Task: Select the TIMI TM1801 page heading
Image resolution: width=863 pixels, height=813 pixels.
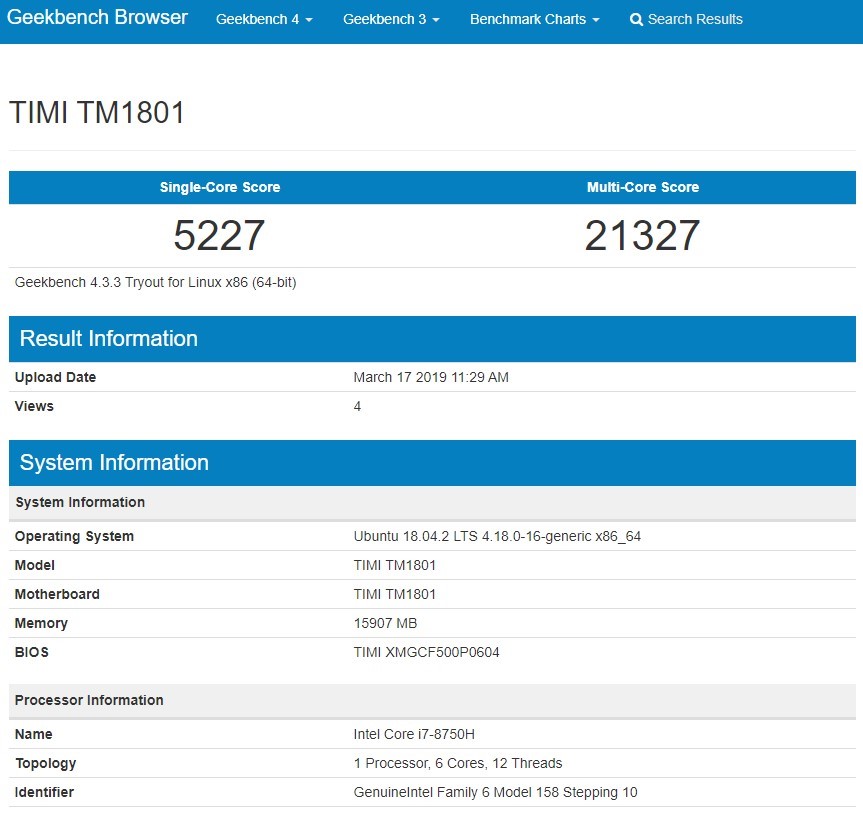Action: (x=97, y=112)
